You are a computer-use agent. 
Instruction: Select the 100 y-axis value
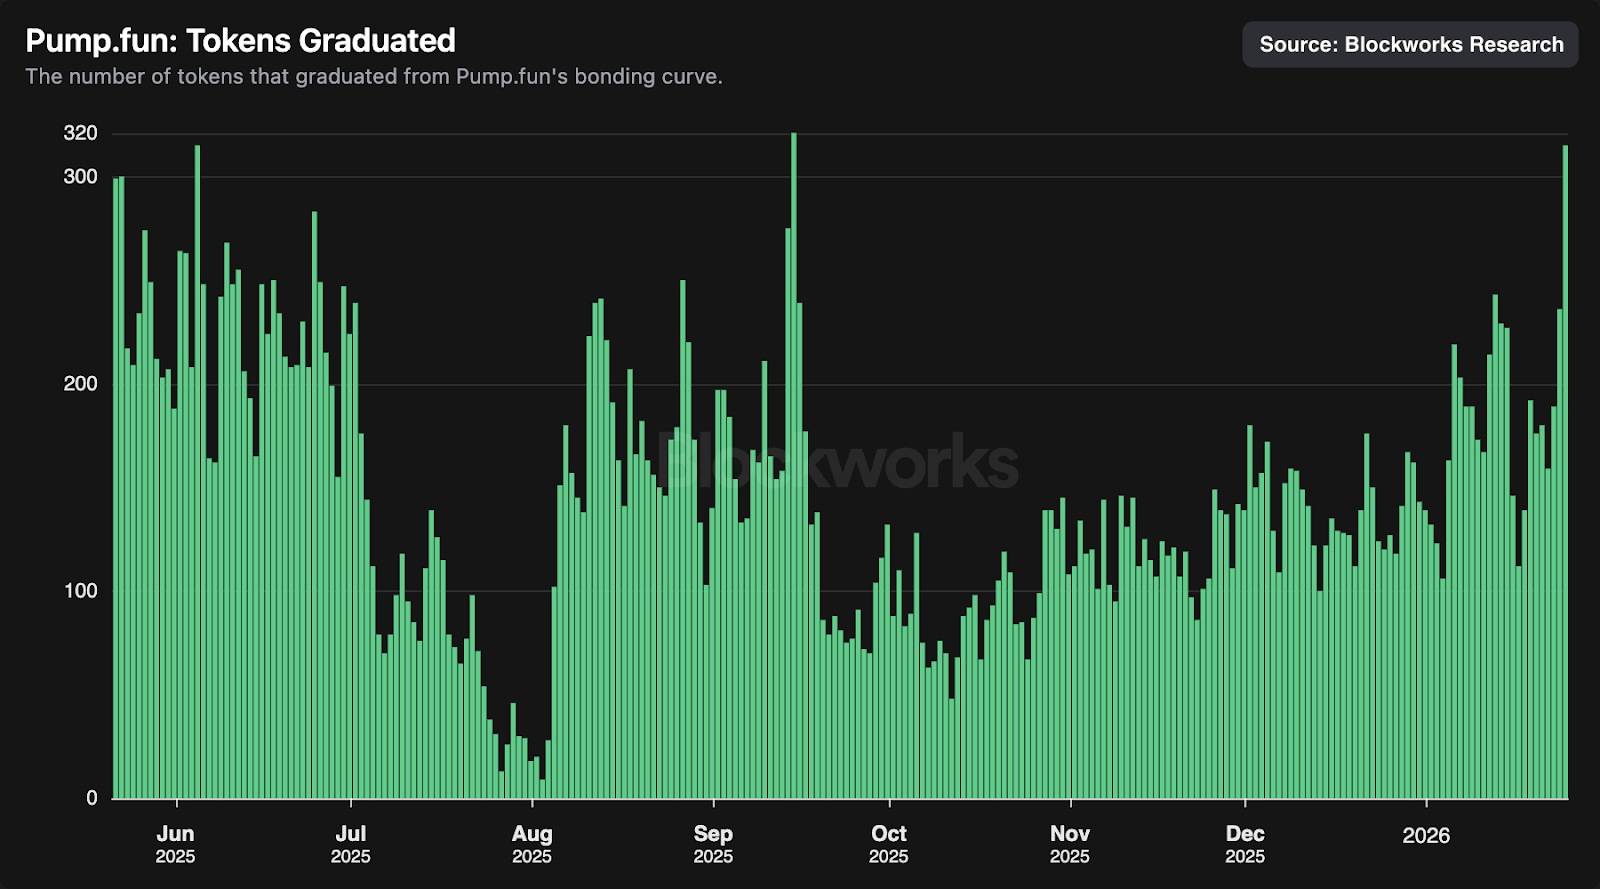(x=81, y=591)
